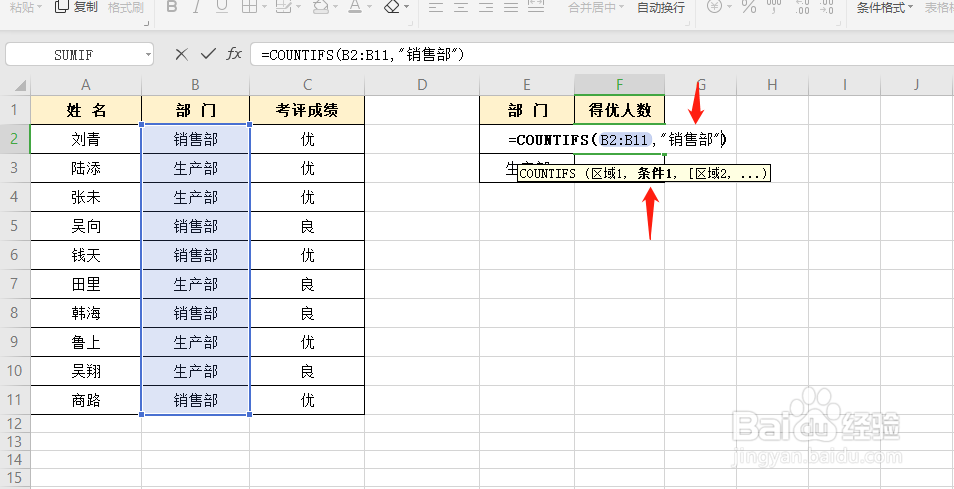954x489 pixels.
Task: Select row 14 header
Action: click(x=15, y=459)
